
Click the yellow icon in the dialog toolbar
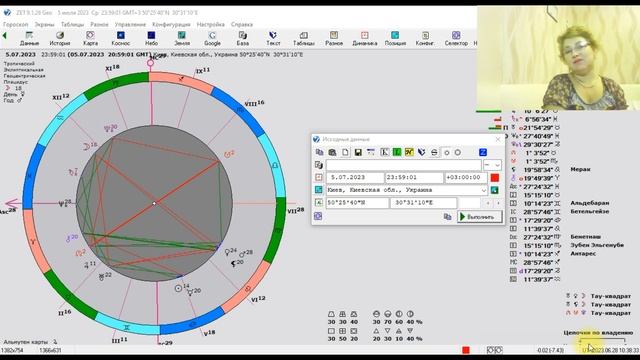pyautogui.click(x=409, y=152)
